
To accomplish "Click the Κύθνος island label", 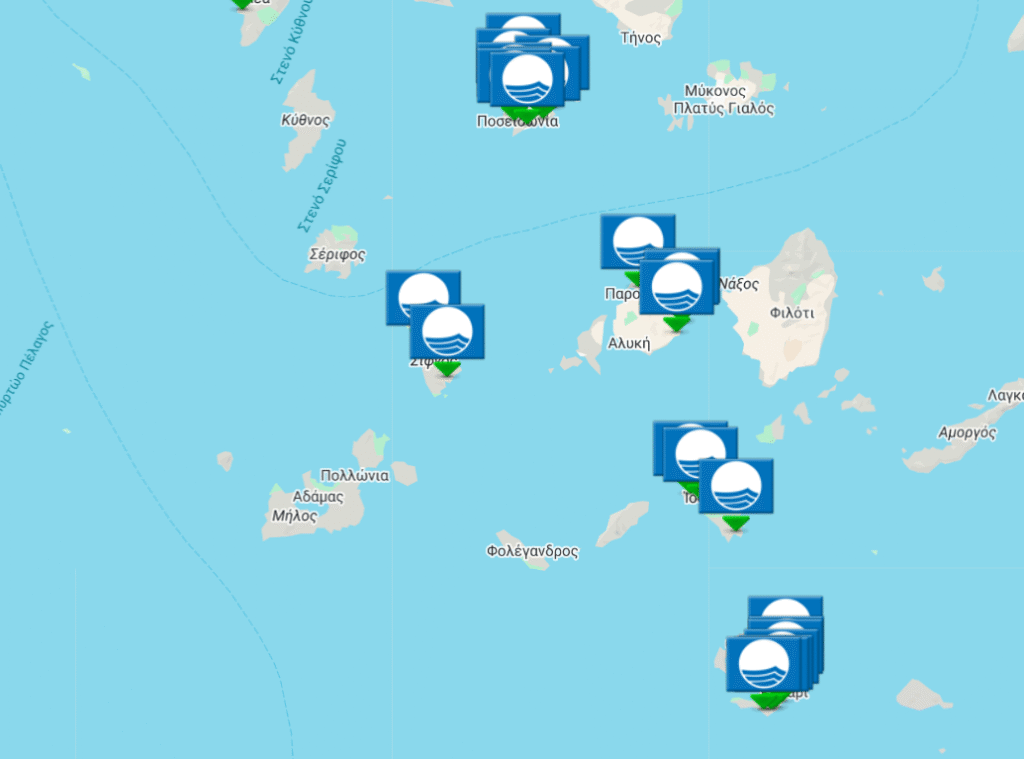I will click(306, 120).
